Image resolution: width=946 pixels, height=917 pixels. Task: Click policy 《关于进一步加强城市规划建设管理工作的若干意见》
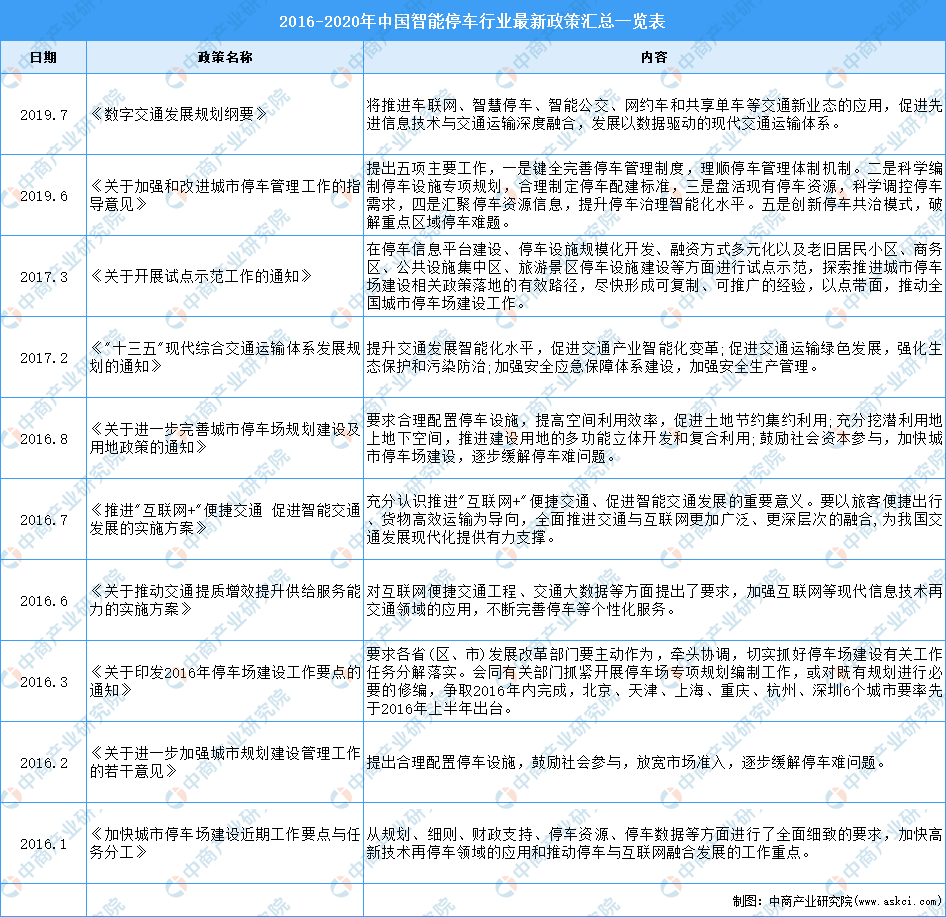225,762
